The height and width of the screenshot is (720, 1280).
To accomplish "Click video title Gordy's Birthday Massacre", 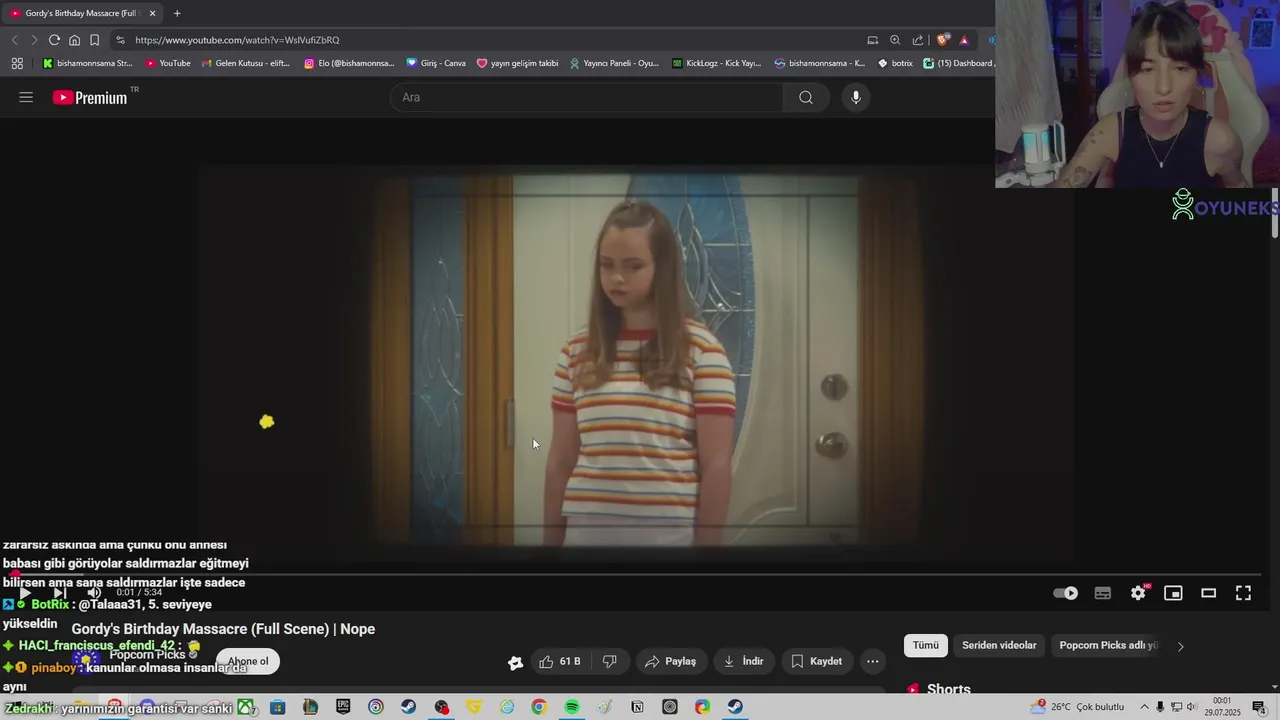I will tap(223, 629).
